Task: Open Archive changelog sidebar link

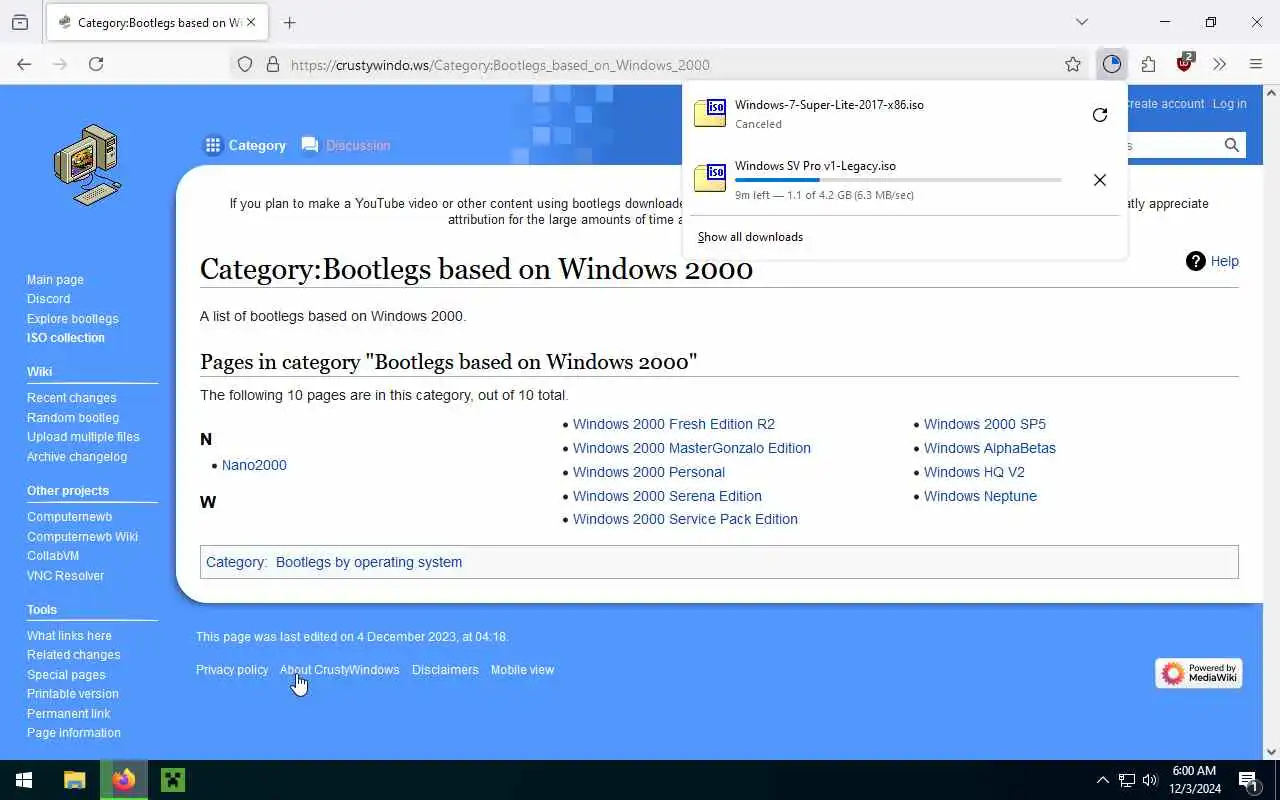Action: (x=77, y=457)
